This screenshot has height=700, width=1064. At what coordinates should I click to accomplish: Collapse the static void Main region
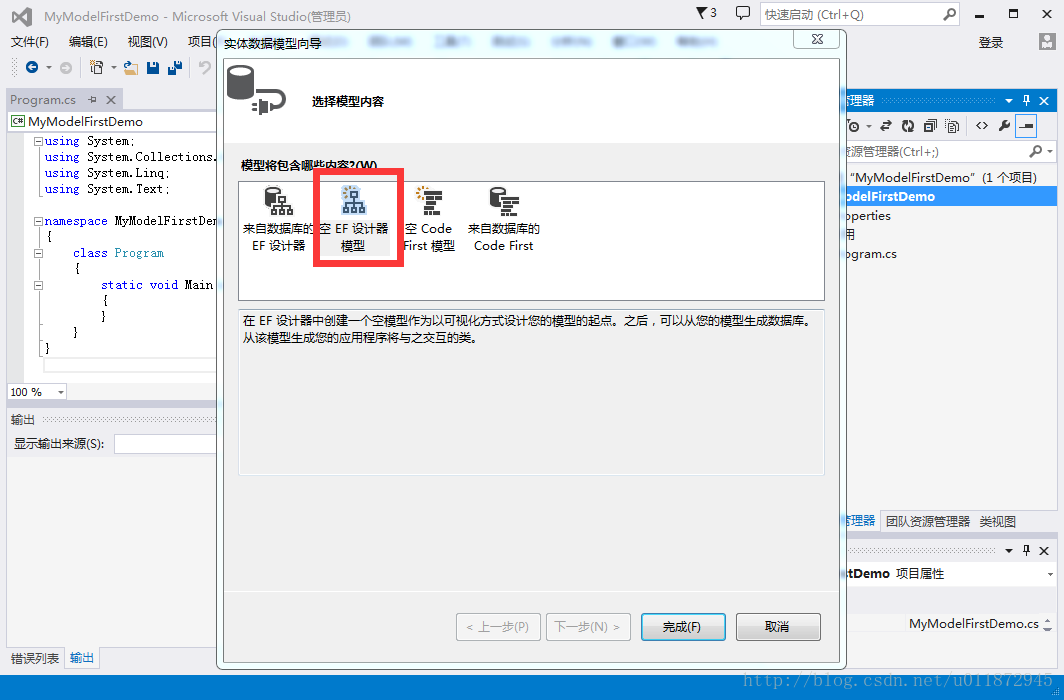click(39, 285)
